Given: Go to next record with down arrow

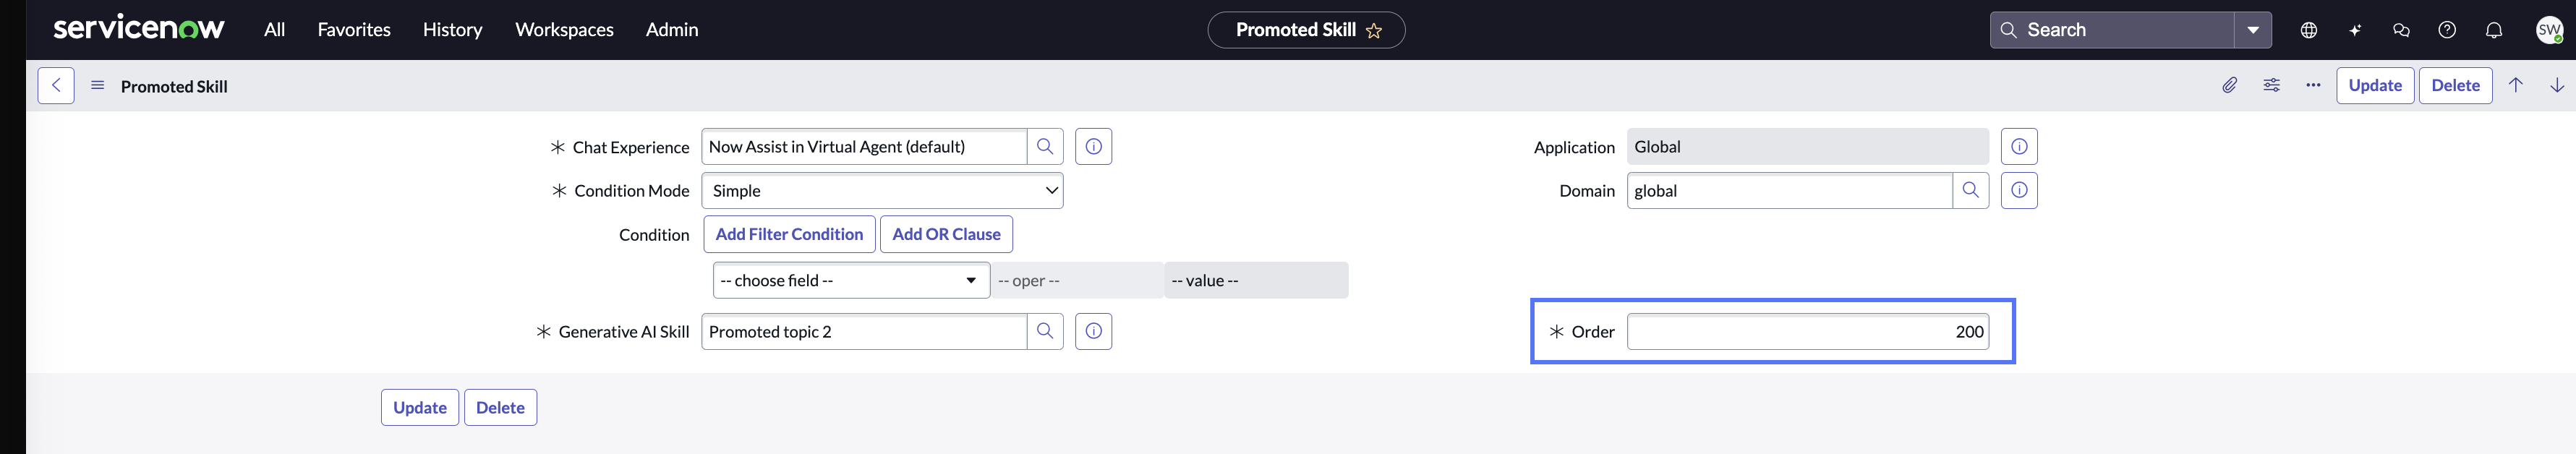Looking at the screenshot, I should point(2556,86).
